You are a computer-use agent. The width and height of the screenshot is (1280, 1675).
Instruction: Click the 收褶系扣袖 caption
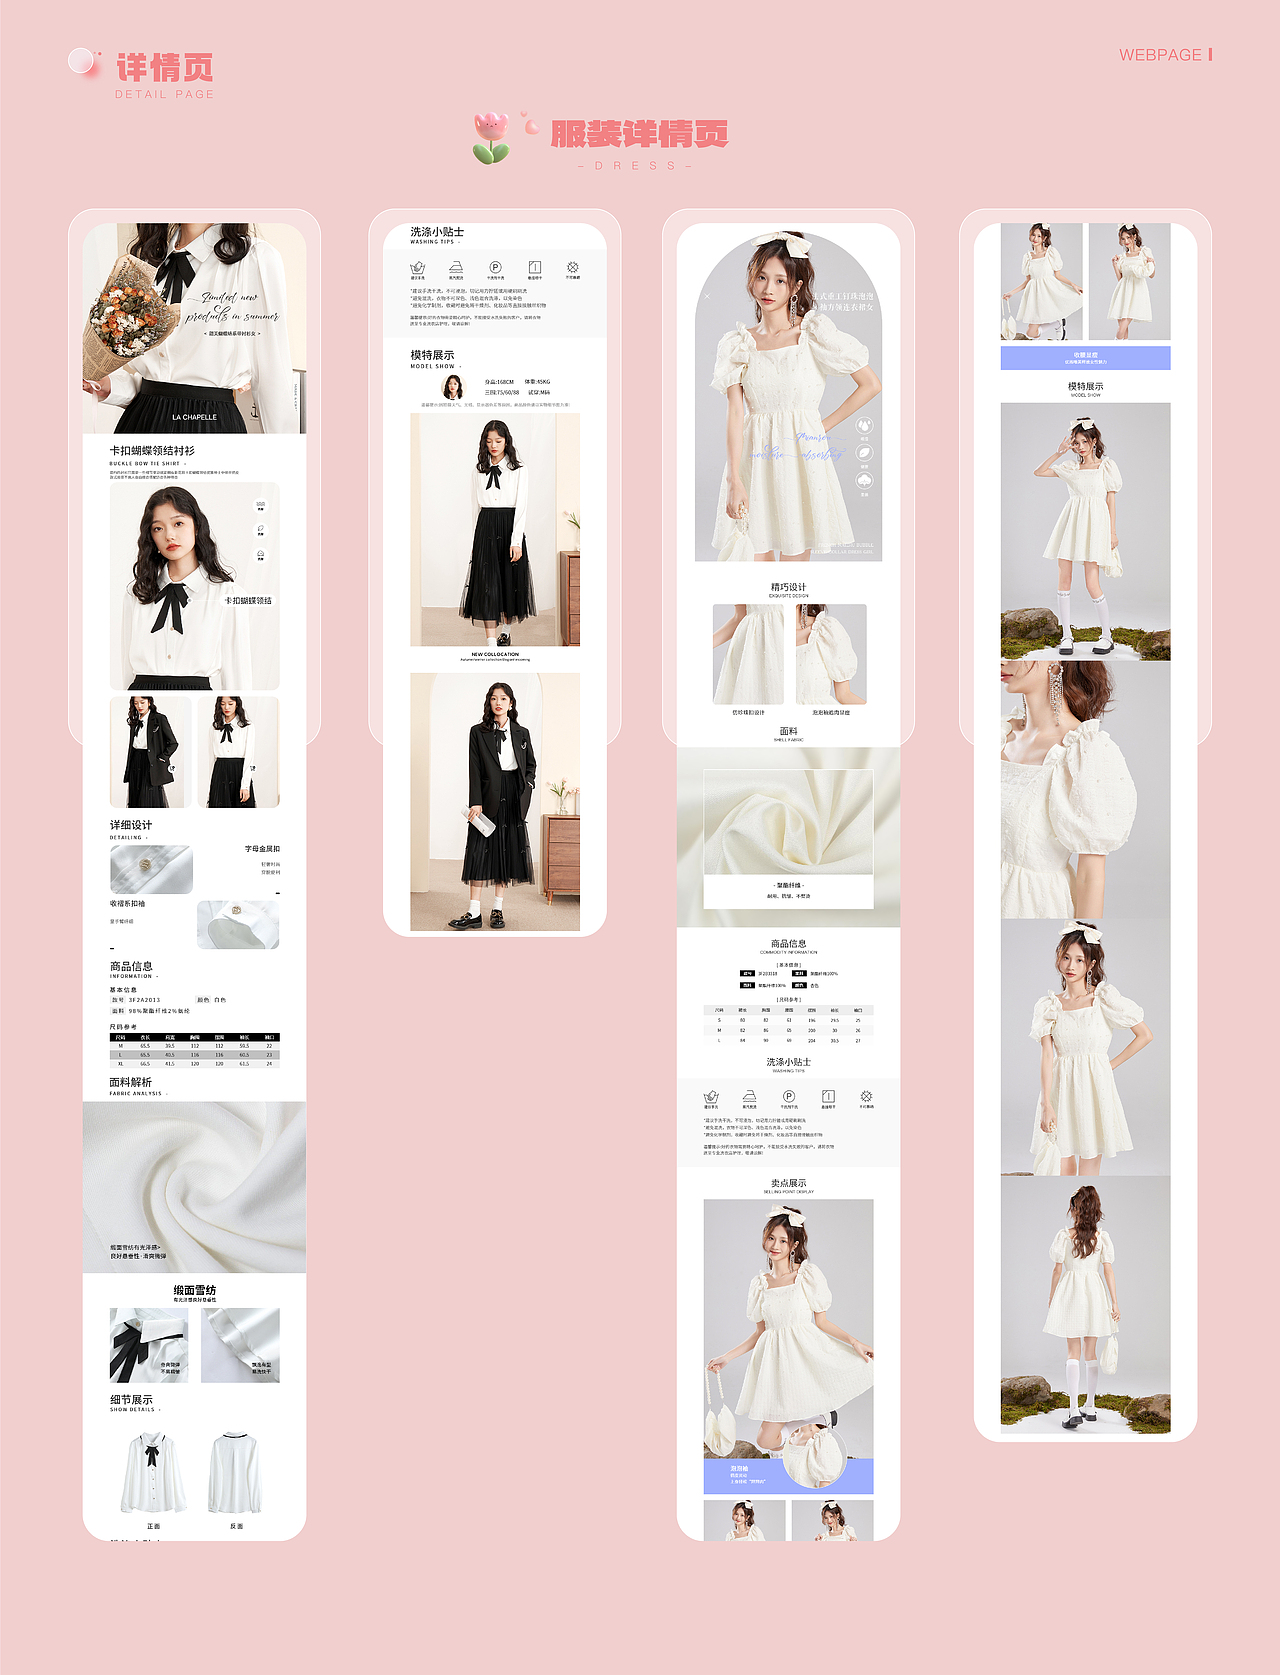(x=127, y=903)
